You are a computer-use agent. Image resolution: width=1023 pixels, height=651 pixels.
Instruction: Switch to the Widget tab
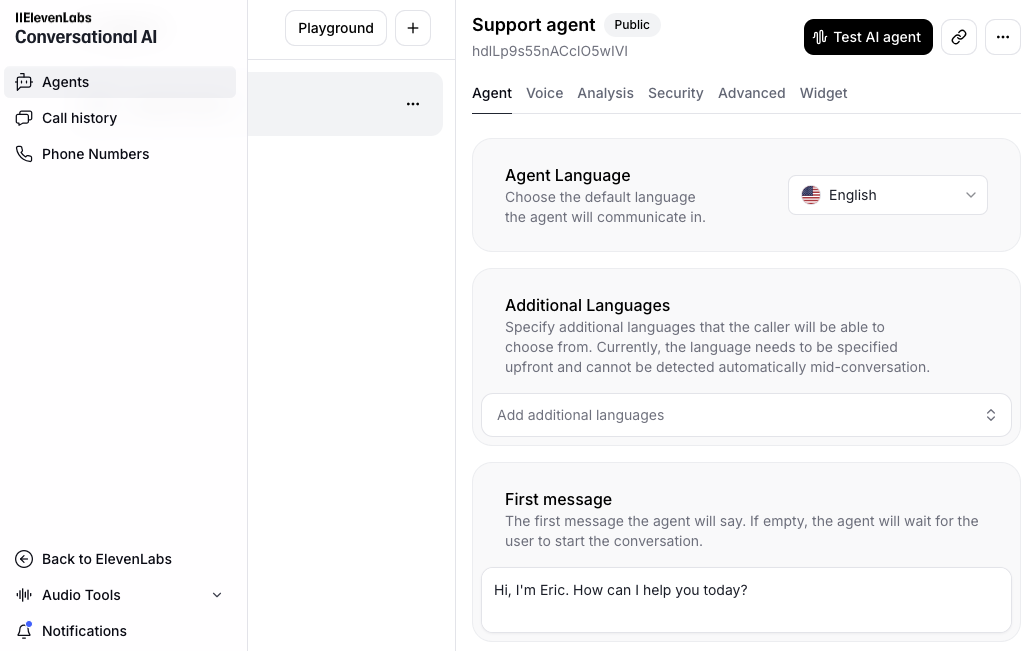point(823,93)
